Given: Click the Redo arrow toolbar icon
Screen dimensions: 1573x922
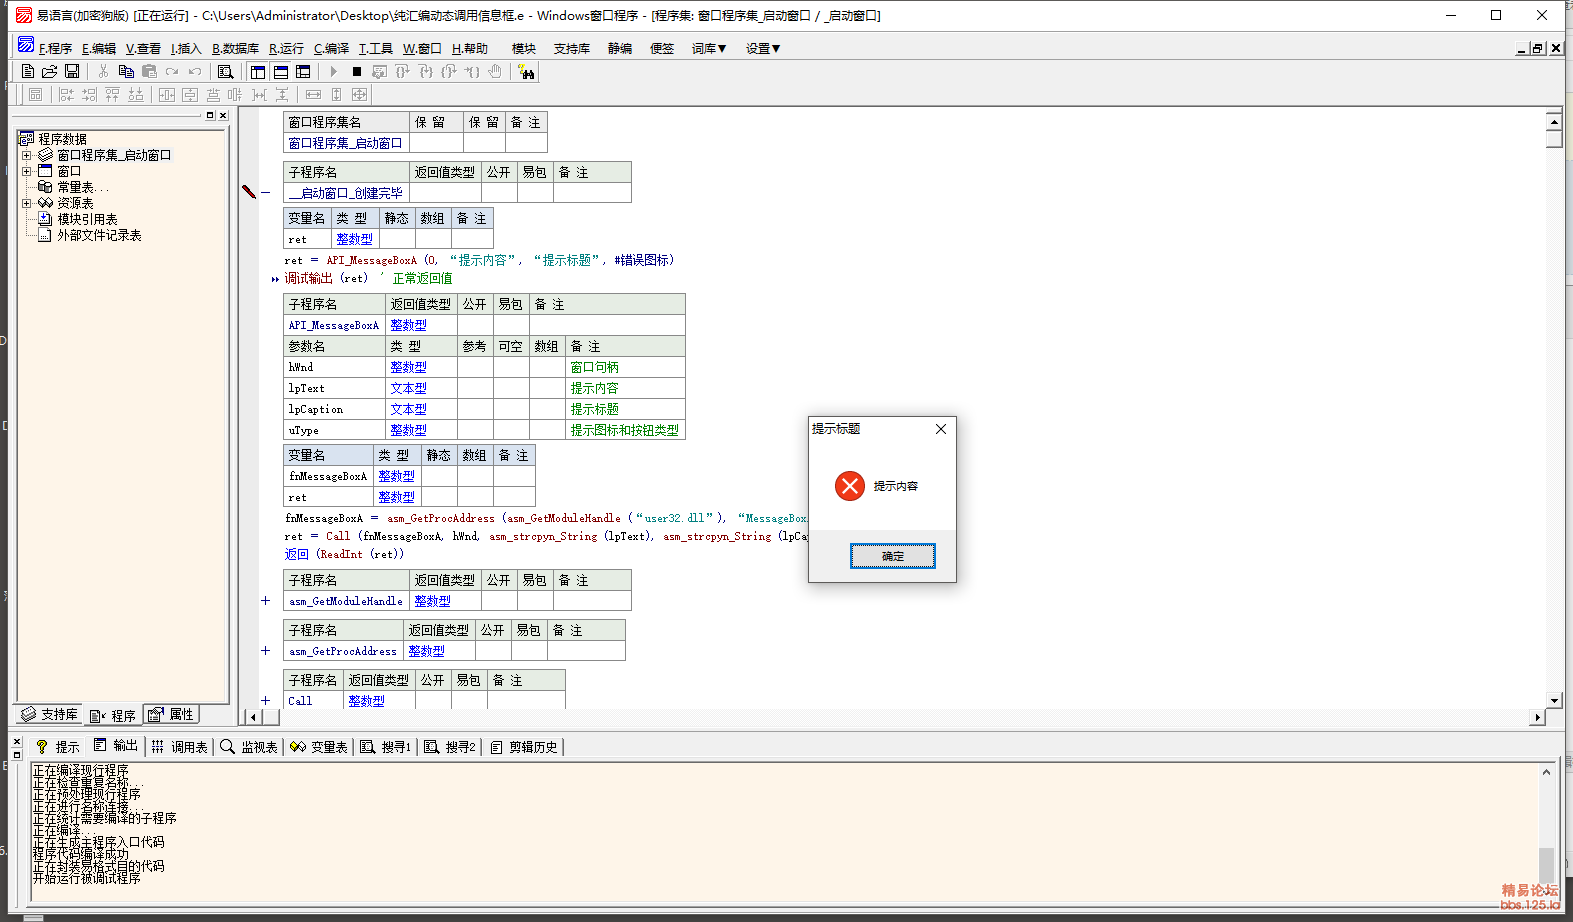Looking at the screenshot, I should coord(172,72).
